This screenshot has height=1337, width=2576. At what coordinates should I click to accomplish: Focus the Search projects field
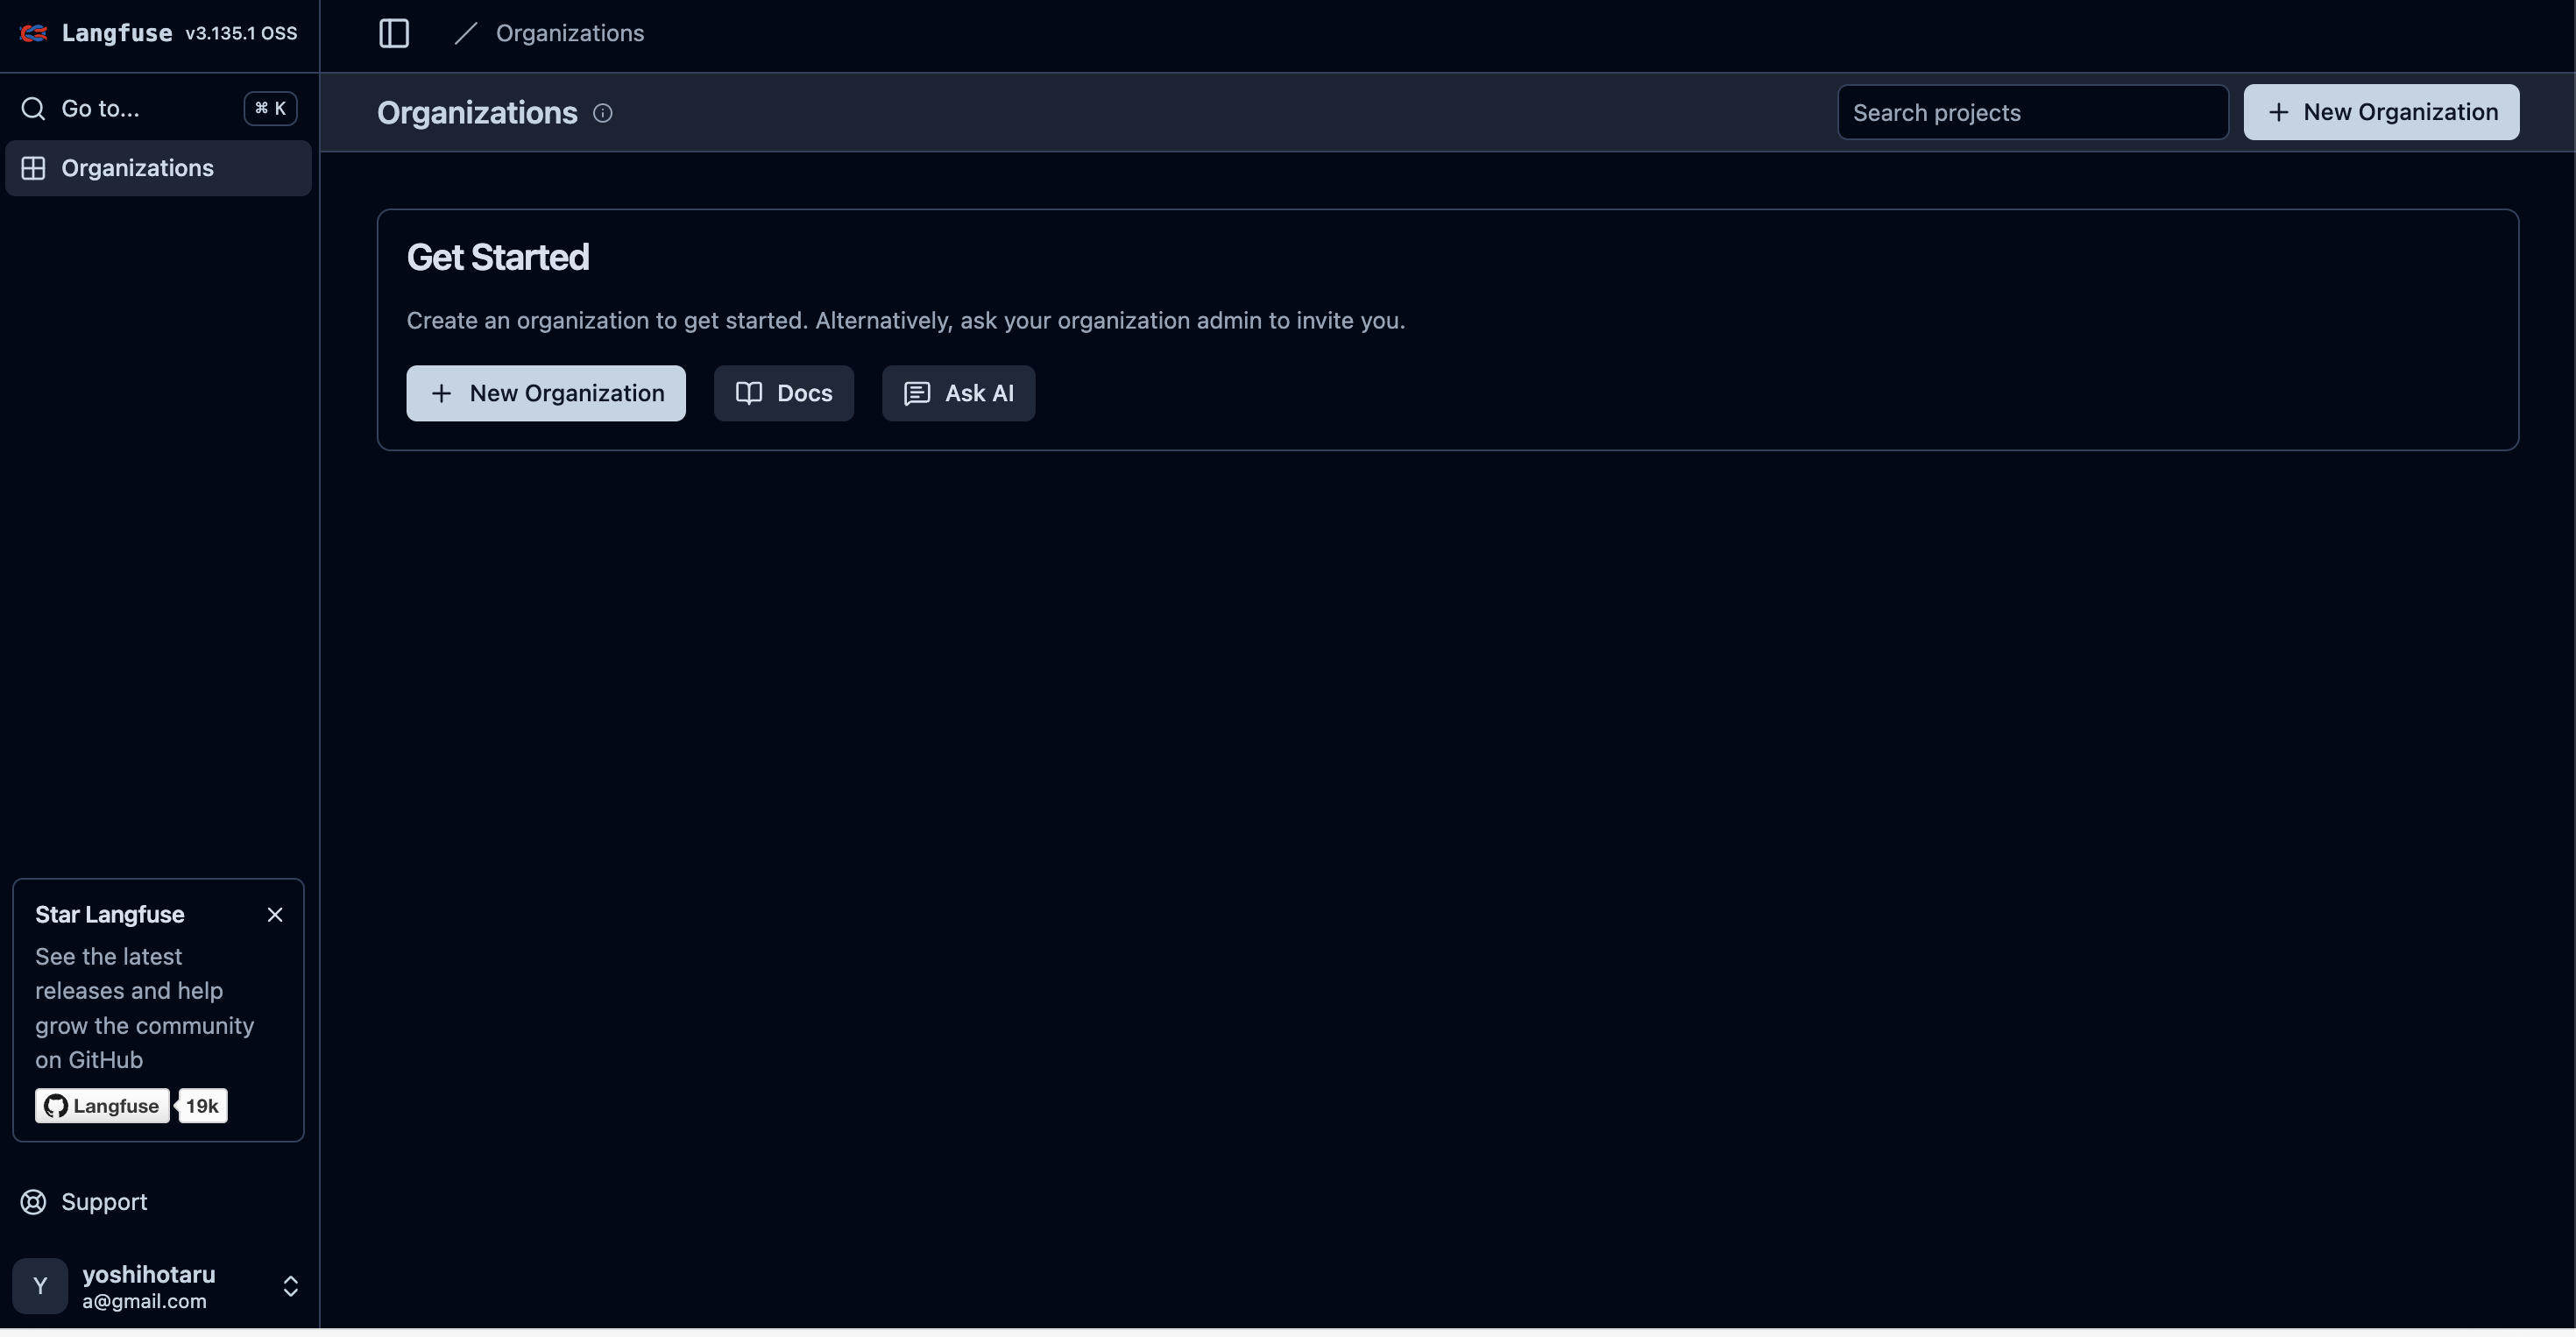tap(2031, 112)
